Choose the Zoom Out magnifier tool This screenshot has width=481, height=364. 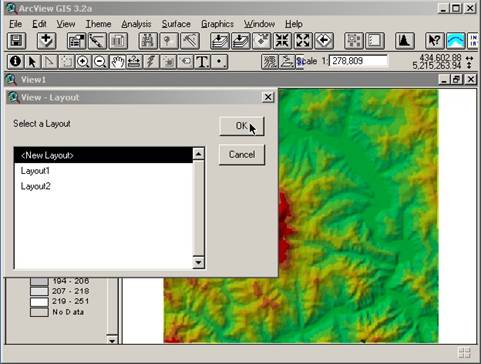pos(100,62)
